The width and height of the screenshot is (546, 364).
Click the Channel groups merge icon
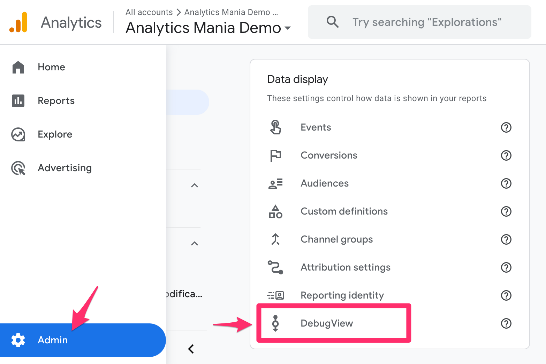(275, 239)
